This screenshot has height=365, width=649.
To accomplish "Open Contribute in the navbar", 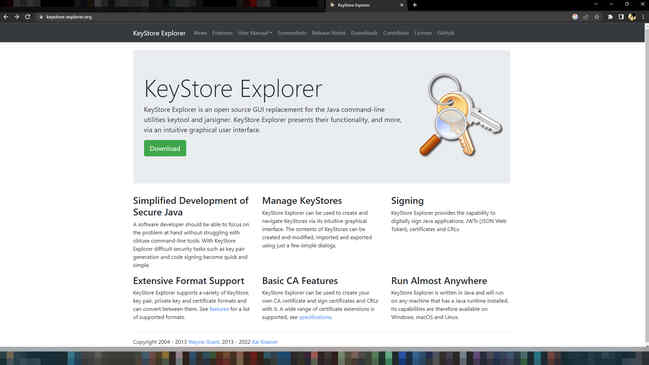I will pos(396,33).
